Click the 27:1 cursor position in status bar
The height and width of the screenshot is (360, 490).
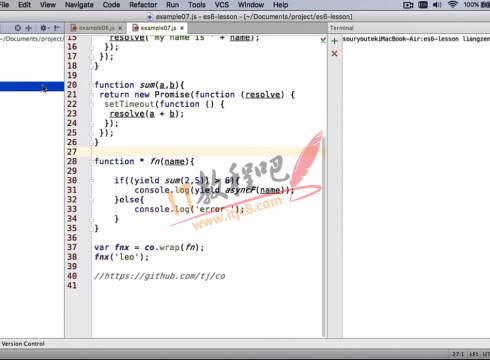point(458,354)
